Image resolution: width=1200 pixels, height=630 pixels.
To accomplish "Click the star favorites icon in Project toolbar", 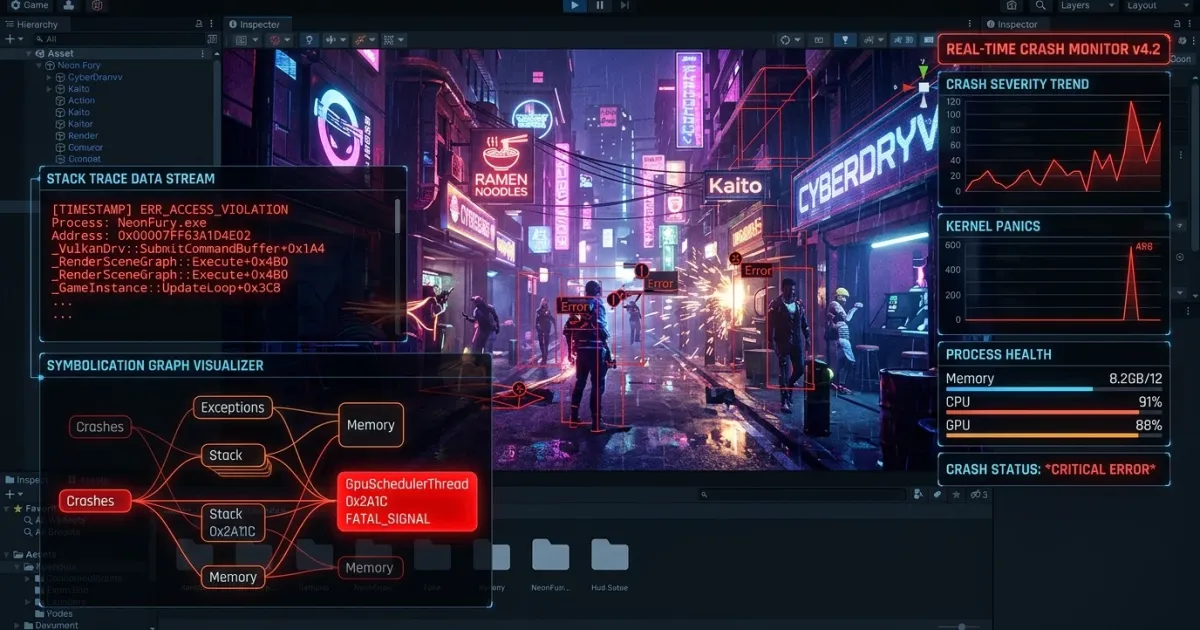I will tap(957, 494).
